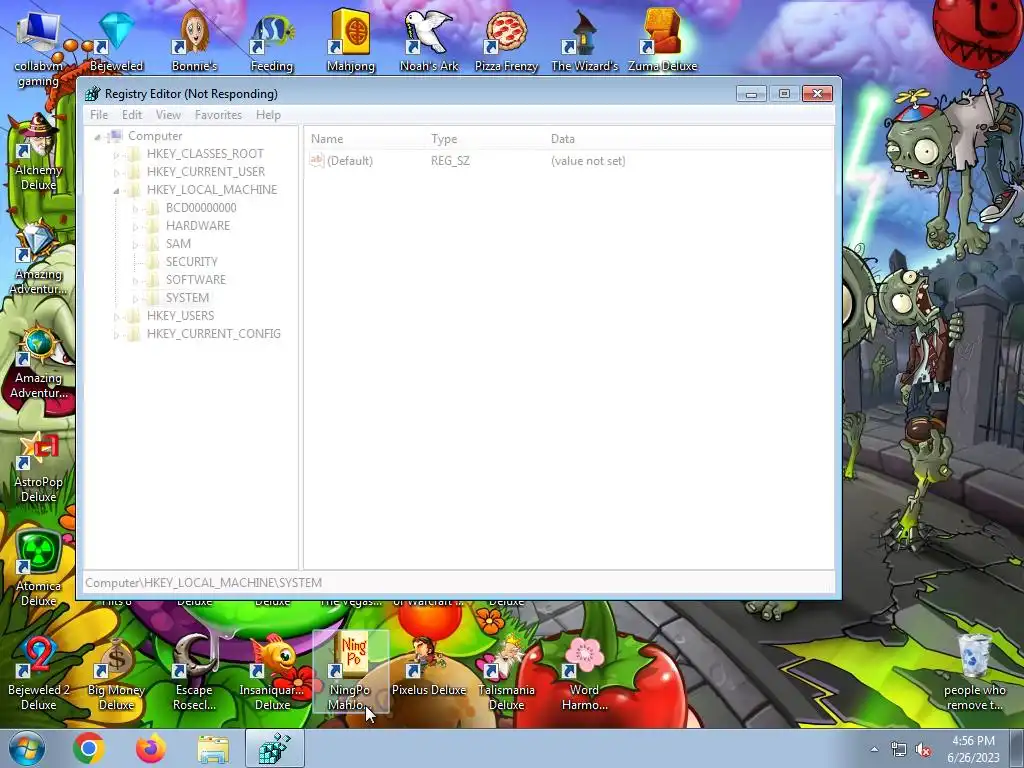Select the NingPo MahJo... desktop icon
Image resolution: width=1024 pixels, height=768 pixels.
pyautogui.click(x=351, y=673)
